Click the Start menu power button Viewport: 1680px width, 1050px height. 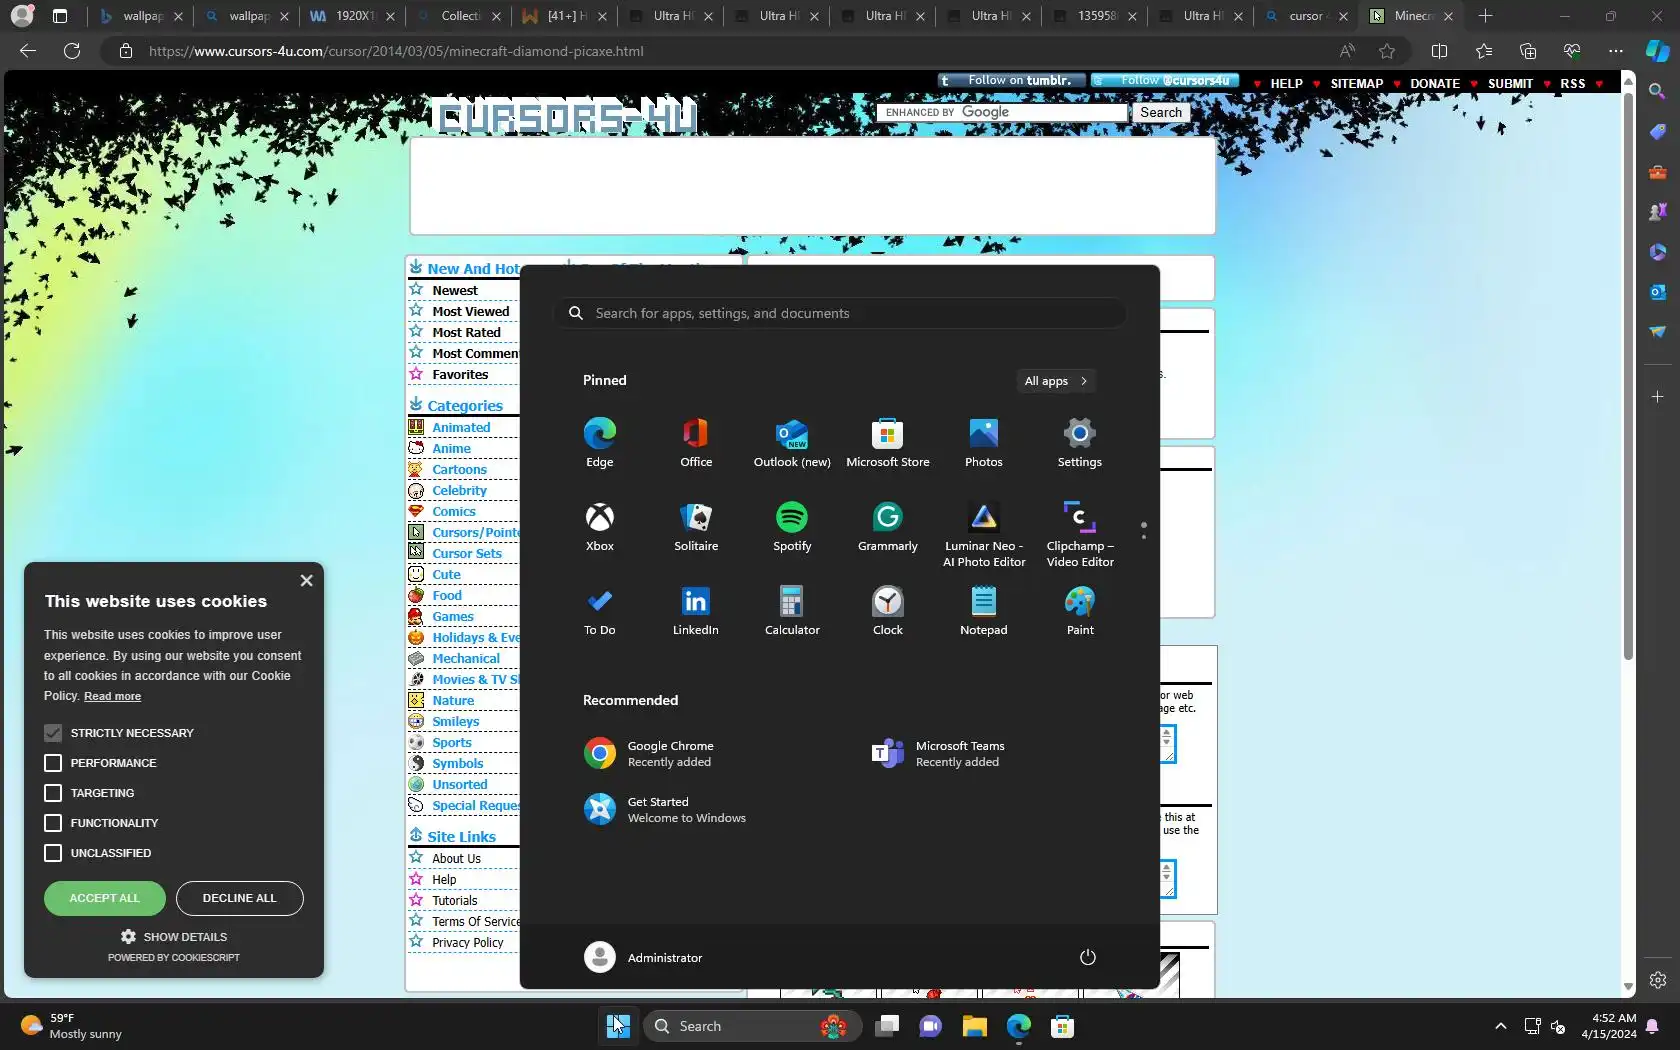1088,957
